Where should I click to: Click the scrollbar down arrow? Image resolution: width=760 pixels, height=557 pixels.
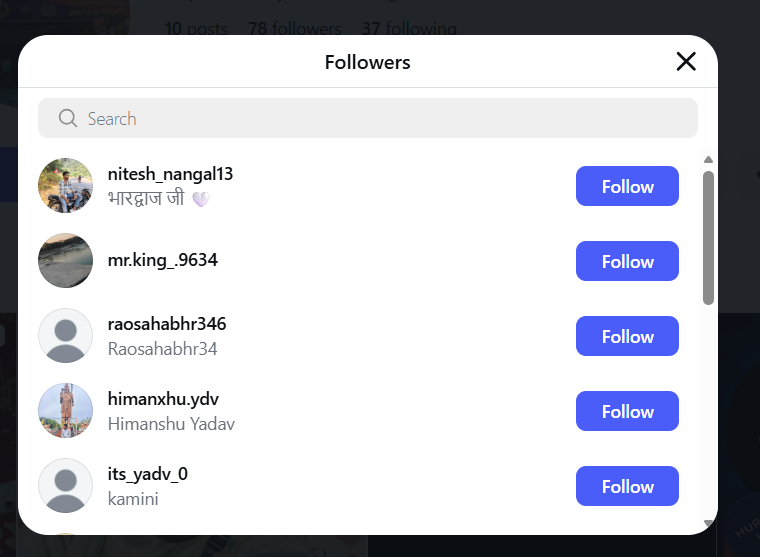[708, 523]
